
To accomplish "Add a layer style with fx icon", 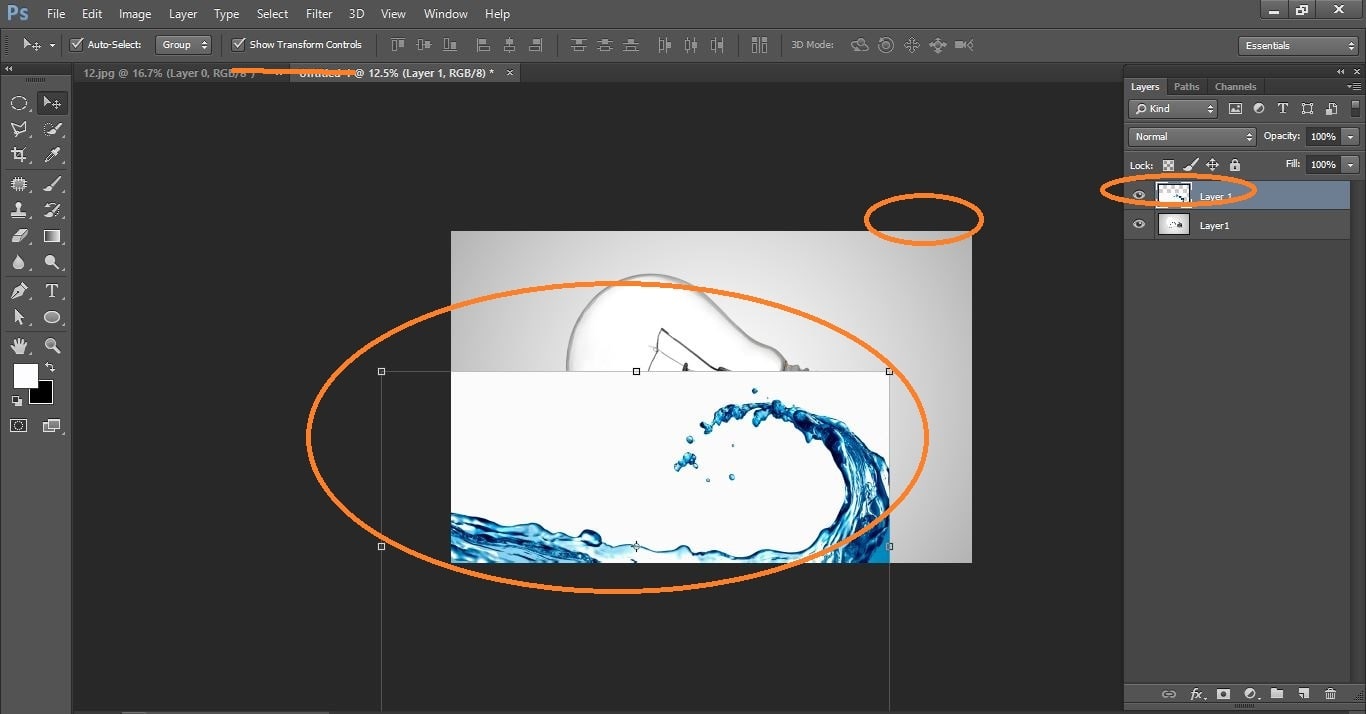I will (1196, 694).
